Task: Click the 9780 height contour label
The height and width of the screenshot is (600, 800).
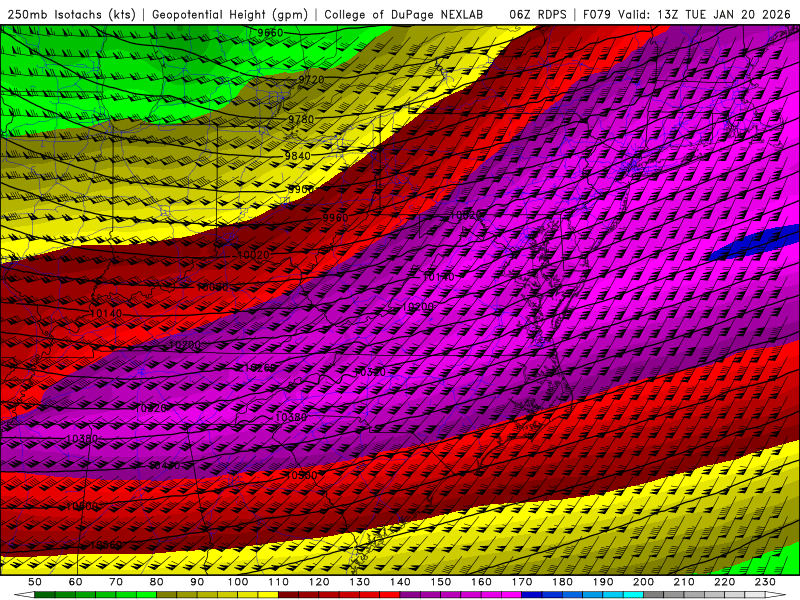Action: pyautogui.click(x=301, y=119)
